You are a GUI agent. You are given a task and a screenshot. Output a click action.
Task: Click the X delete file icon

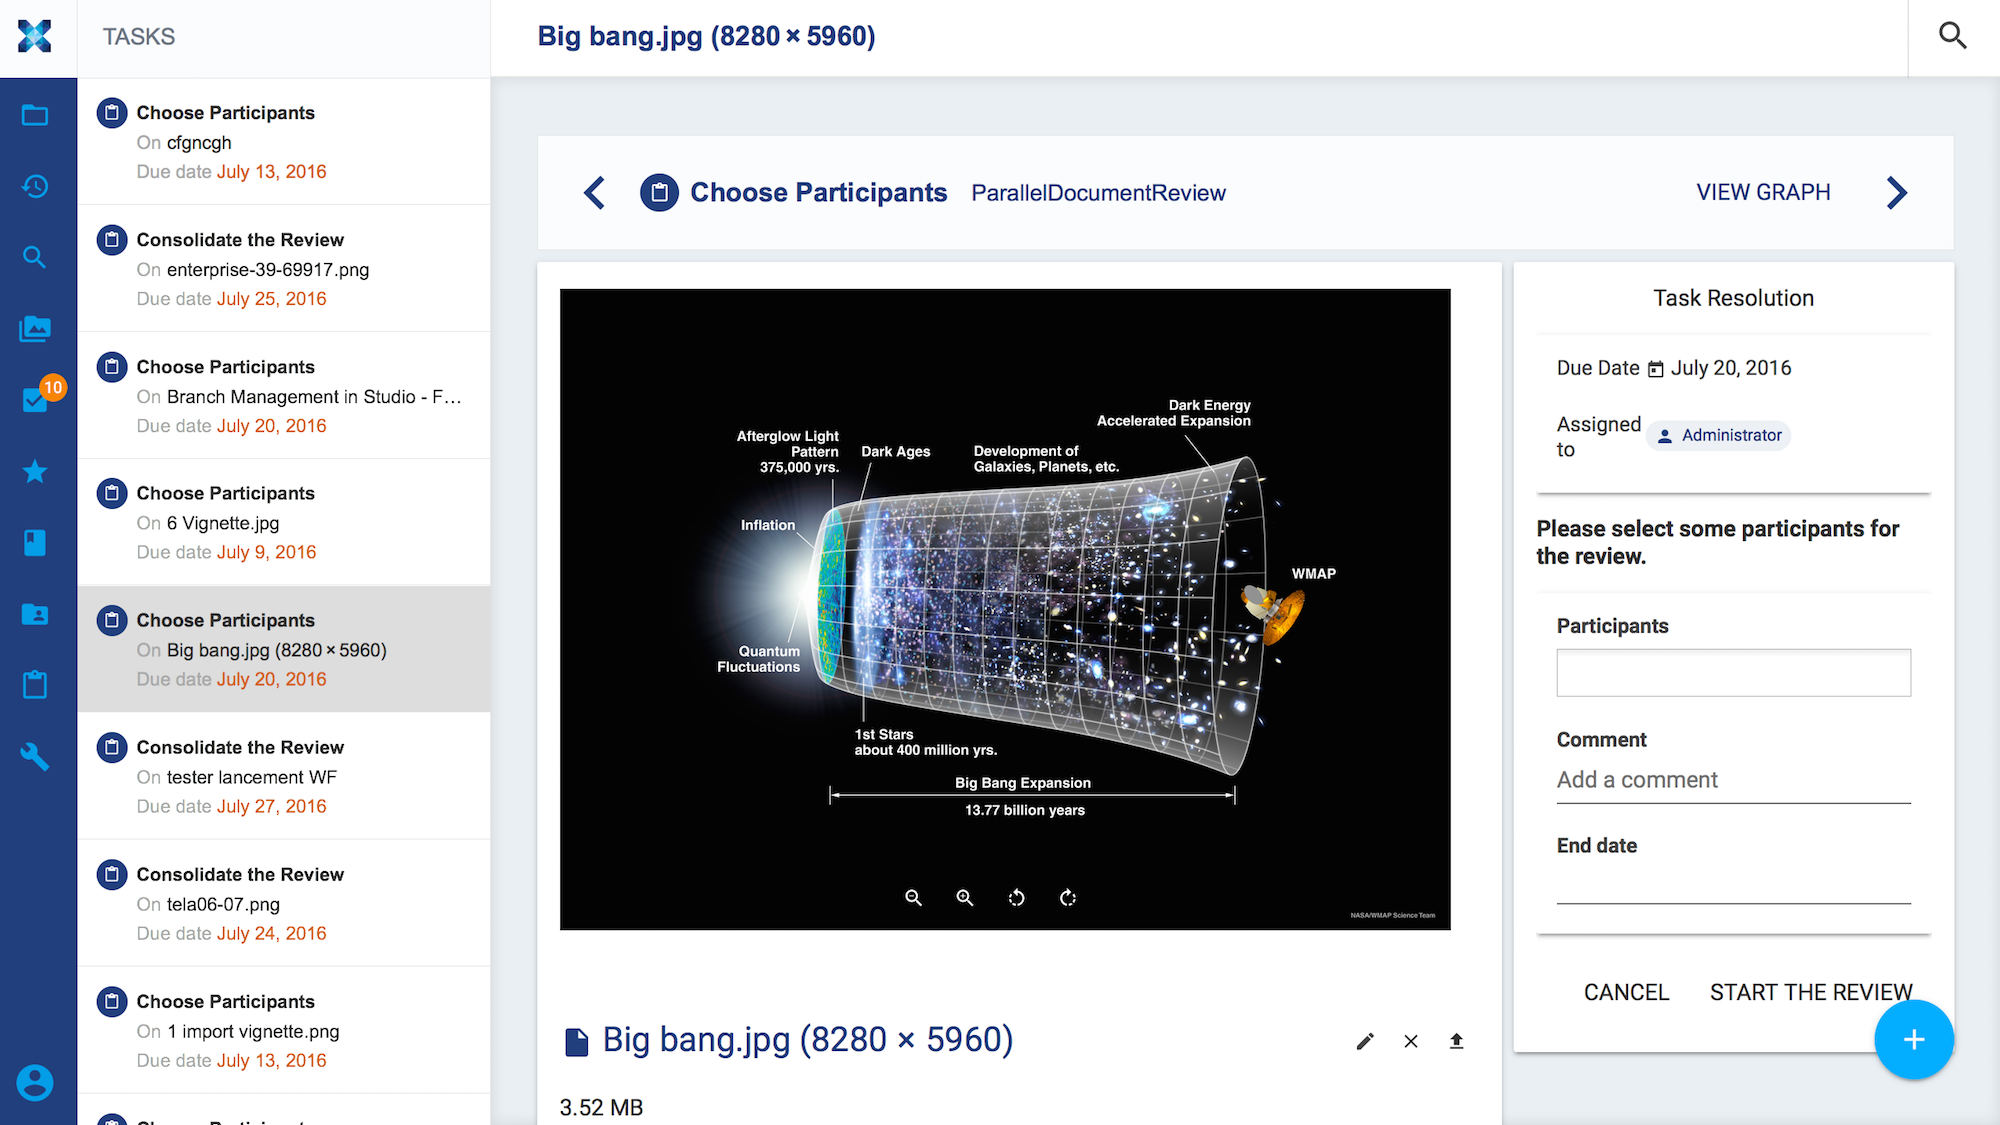click(1411, 1042)
